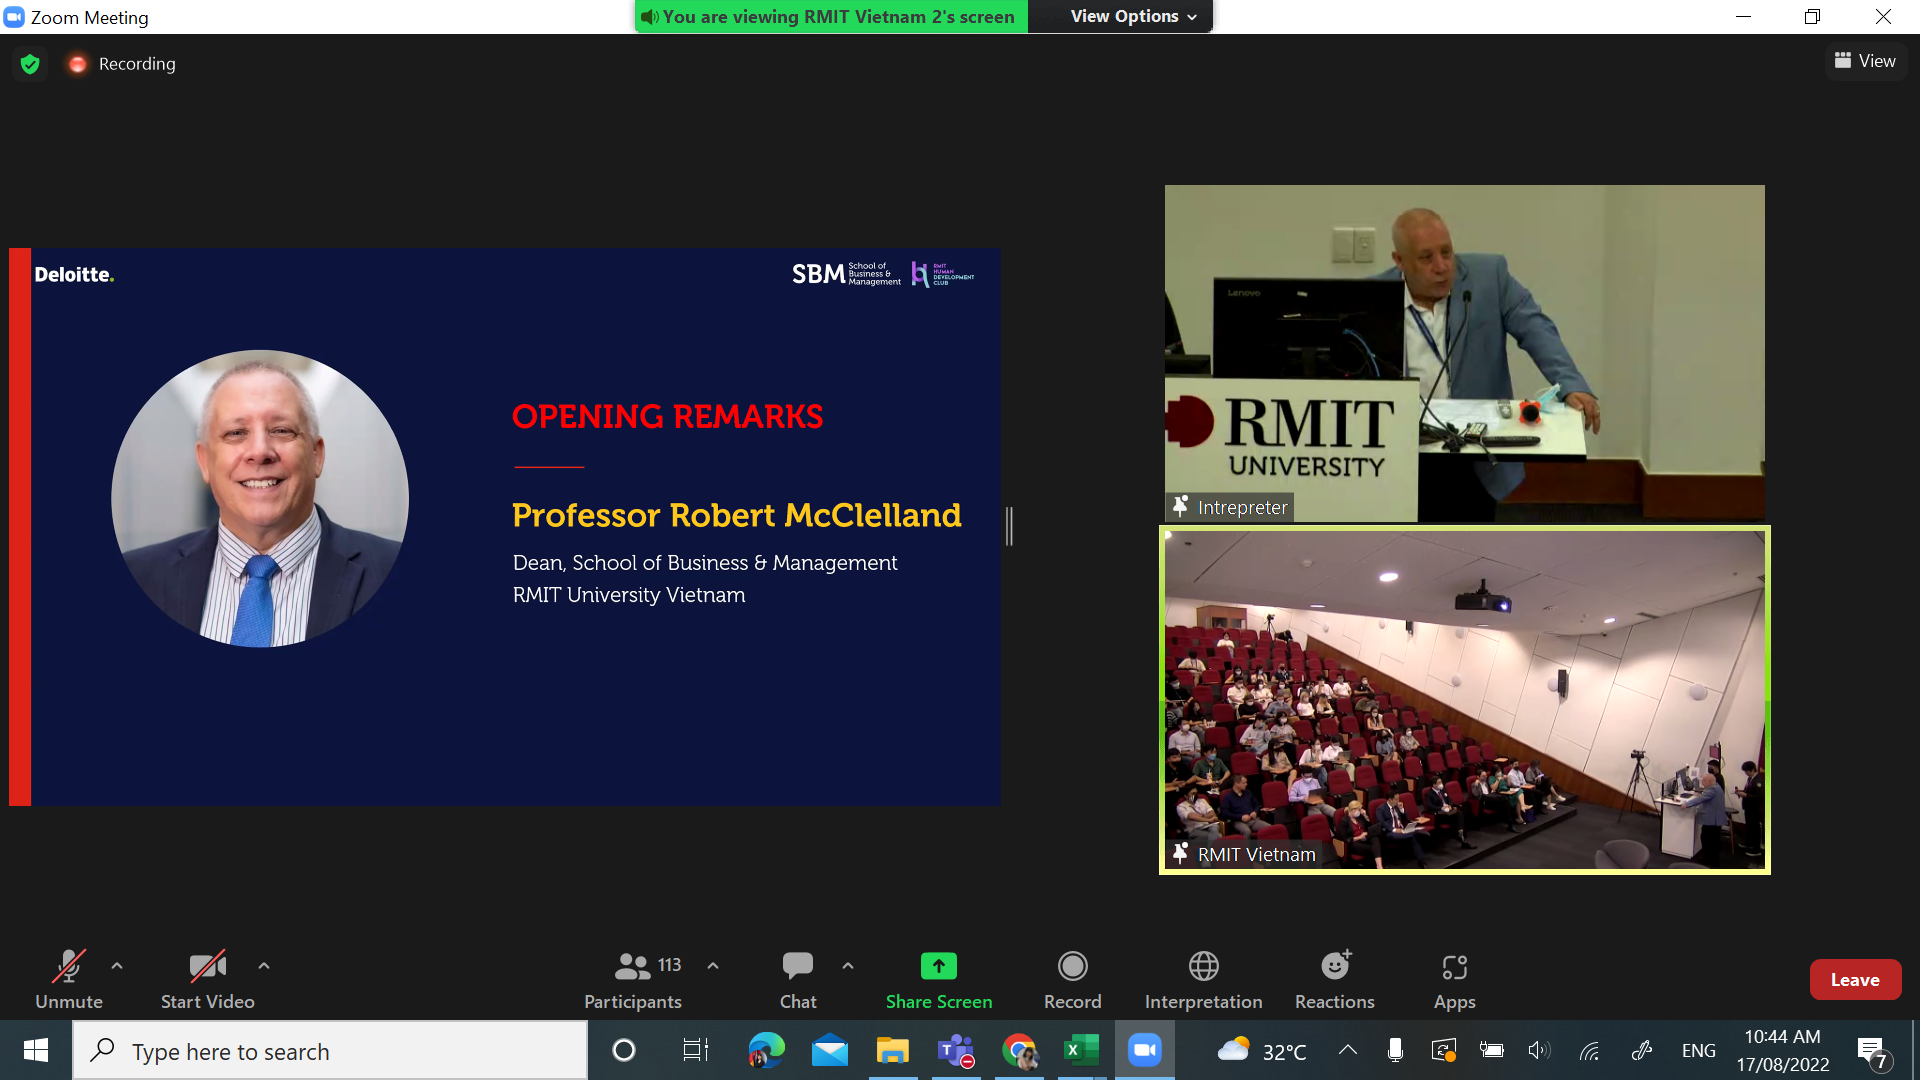Image resolution: width=1920 pixels, height=1080 pixels.
Task: Open the View Options dropdown
Action: (x=1133, y=16)
